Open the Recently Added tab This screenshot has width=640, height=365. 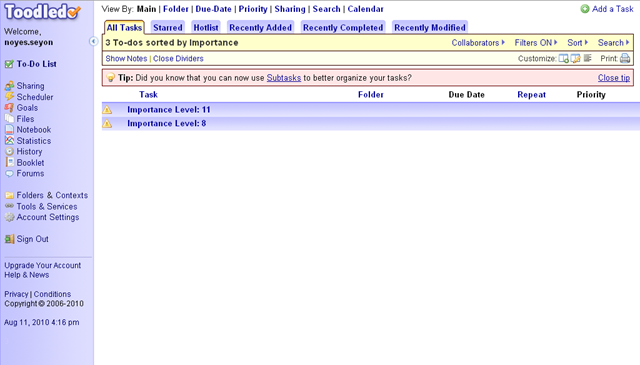pos(260,27)
